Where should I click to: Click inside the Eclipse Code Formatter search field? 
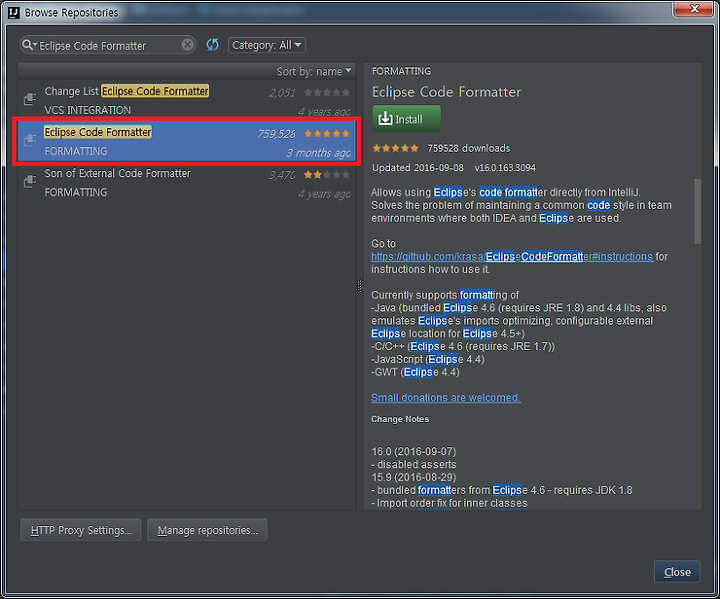coord(109,45)
